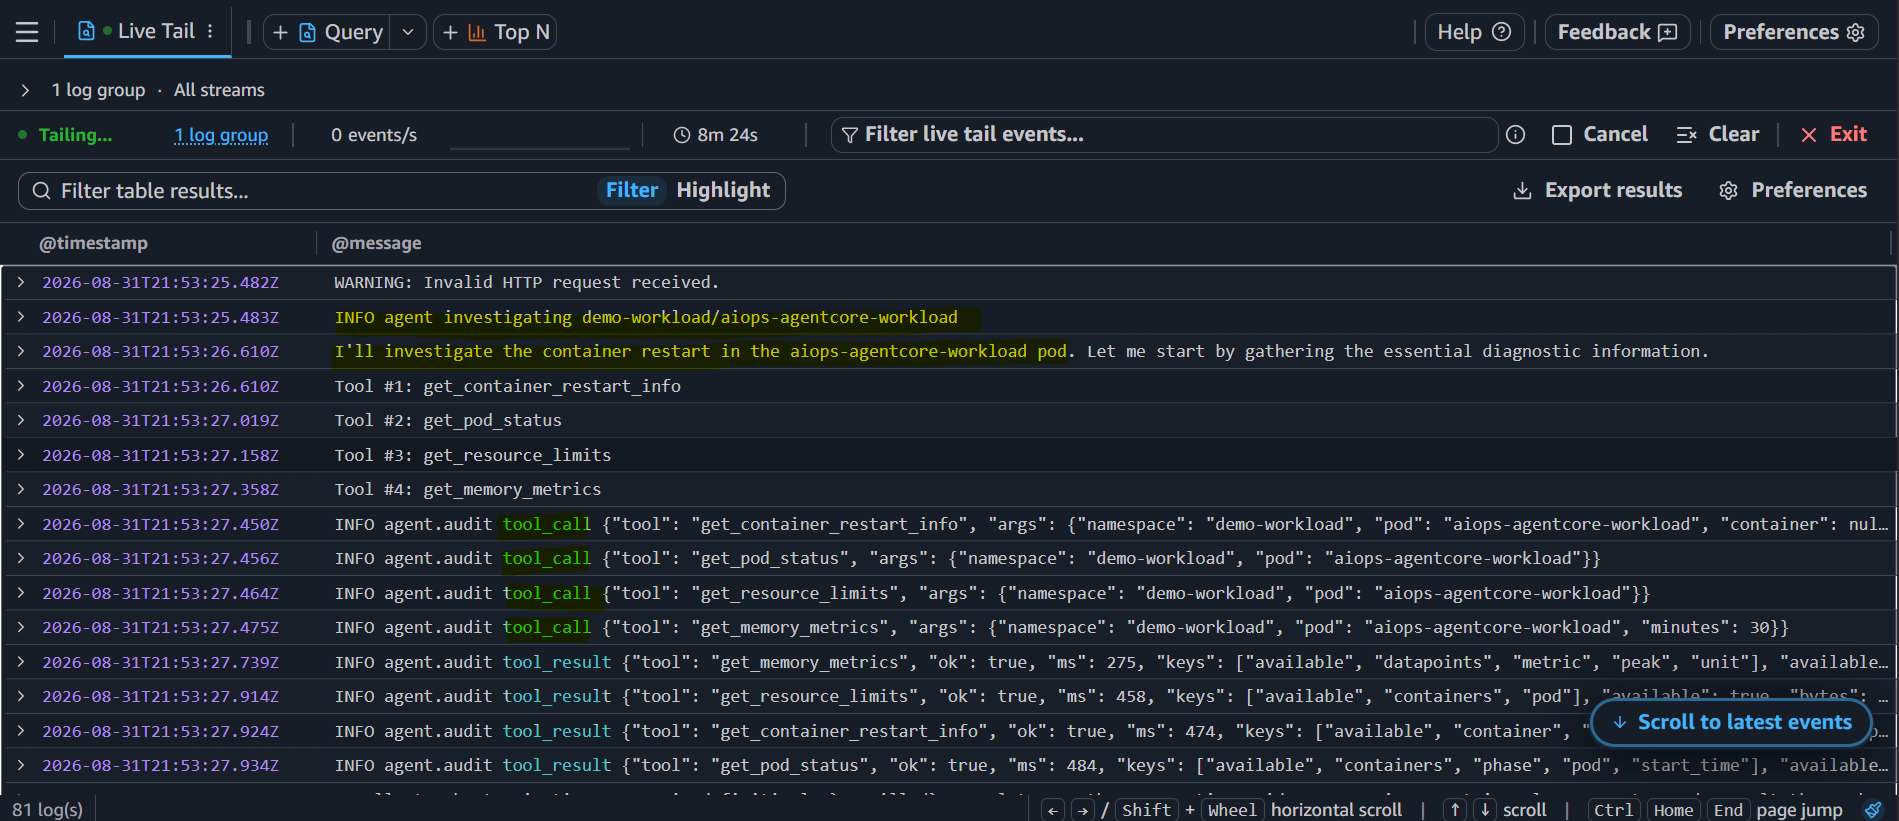Click the @message column header
This screenshot has height=821, width=1899.
click(x=376, y=243)
